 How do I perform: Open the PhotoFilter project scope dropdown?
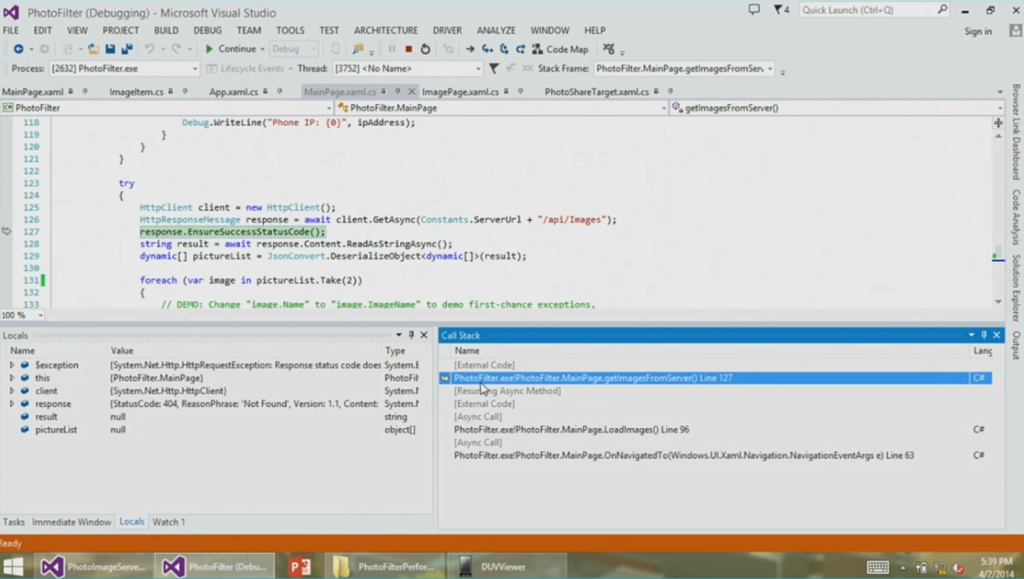pyautogui.click(x=328, y=108)
